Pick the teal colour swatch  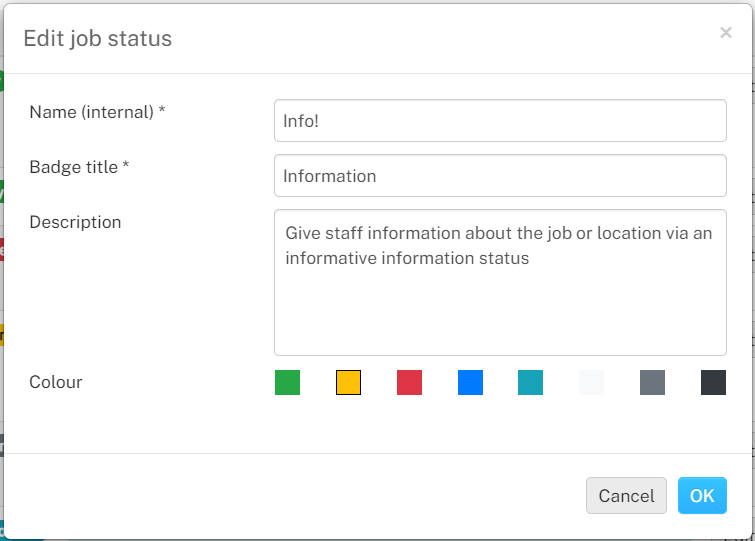[x=531, y=382]
